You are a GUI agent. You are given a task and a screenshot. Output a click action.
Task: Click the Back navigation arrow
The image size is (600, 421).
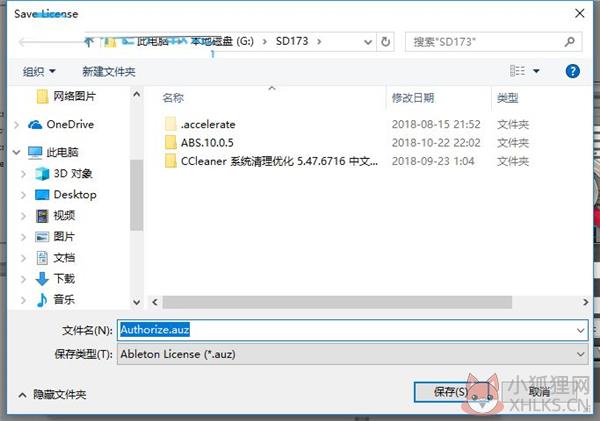24,42
